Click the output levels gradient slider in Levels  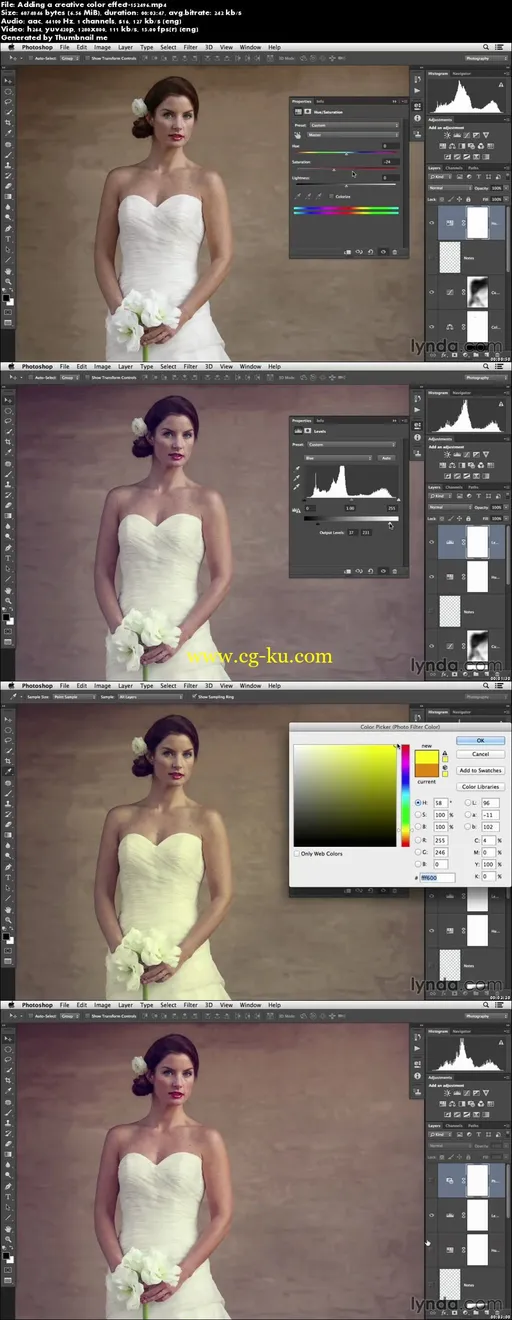[351, 518]
